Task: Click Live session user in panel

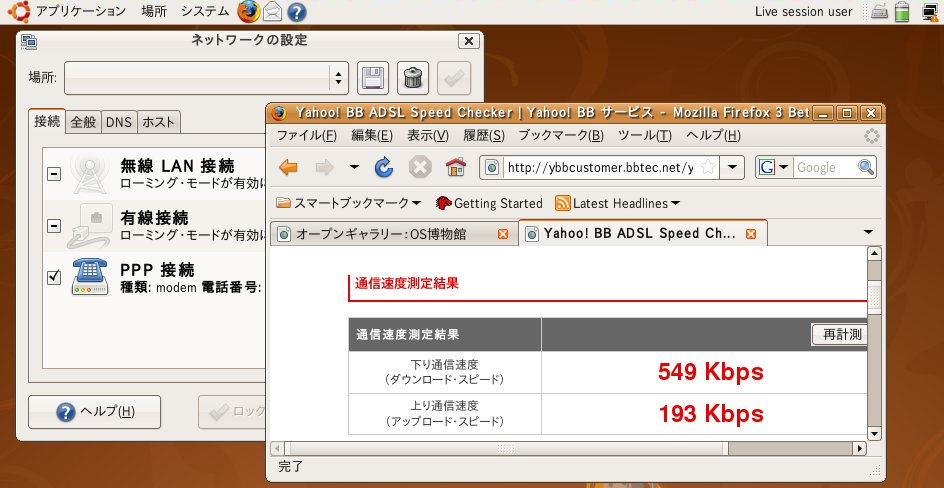Action: (x=803, y=11)
